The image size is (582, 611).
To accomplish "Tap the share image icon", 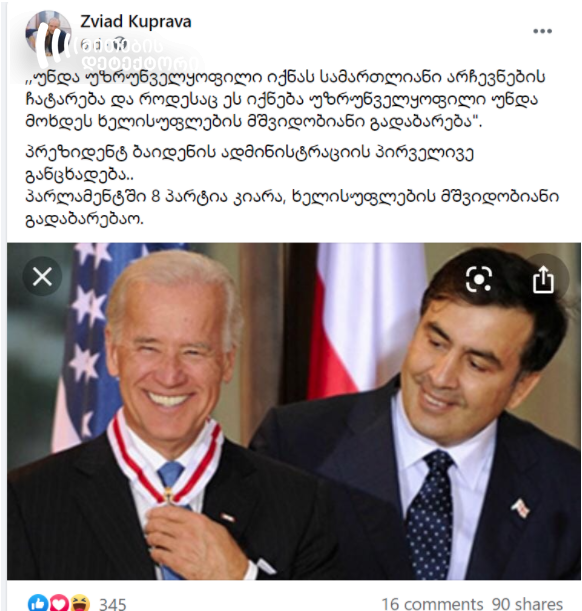I will (x=543, y=279).
